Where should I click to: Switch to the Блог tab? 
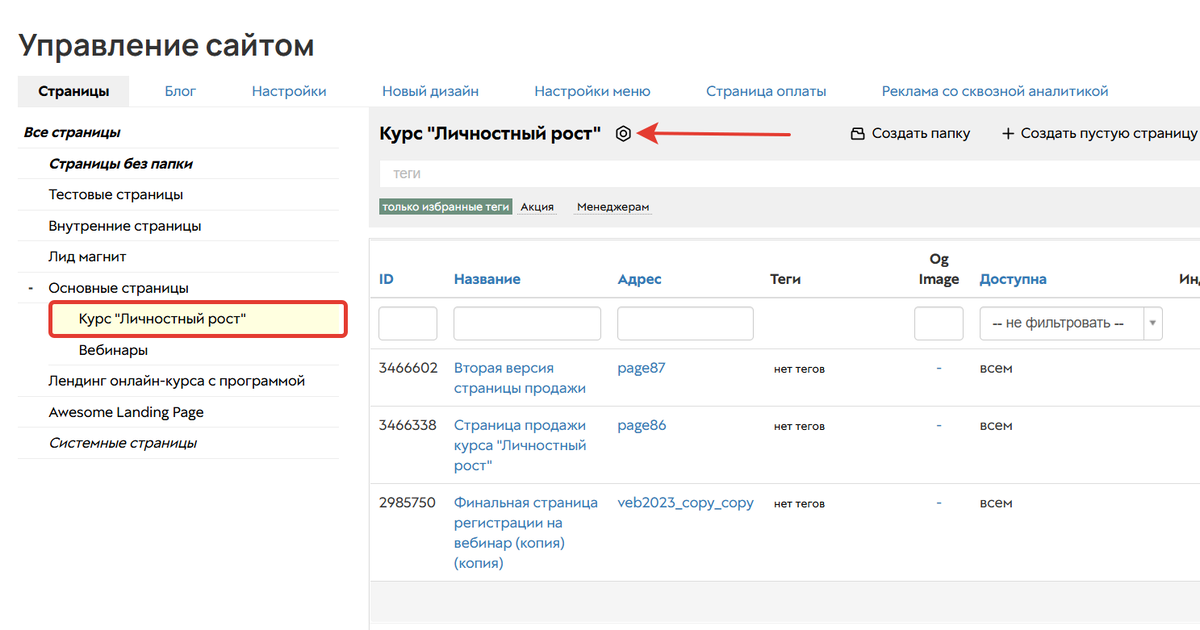(x=180, y=91)
